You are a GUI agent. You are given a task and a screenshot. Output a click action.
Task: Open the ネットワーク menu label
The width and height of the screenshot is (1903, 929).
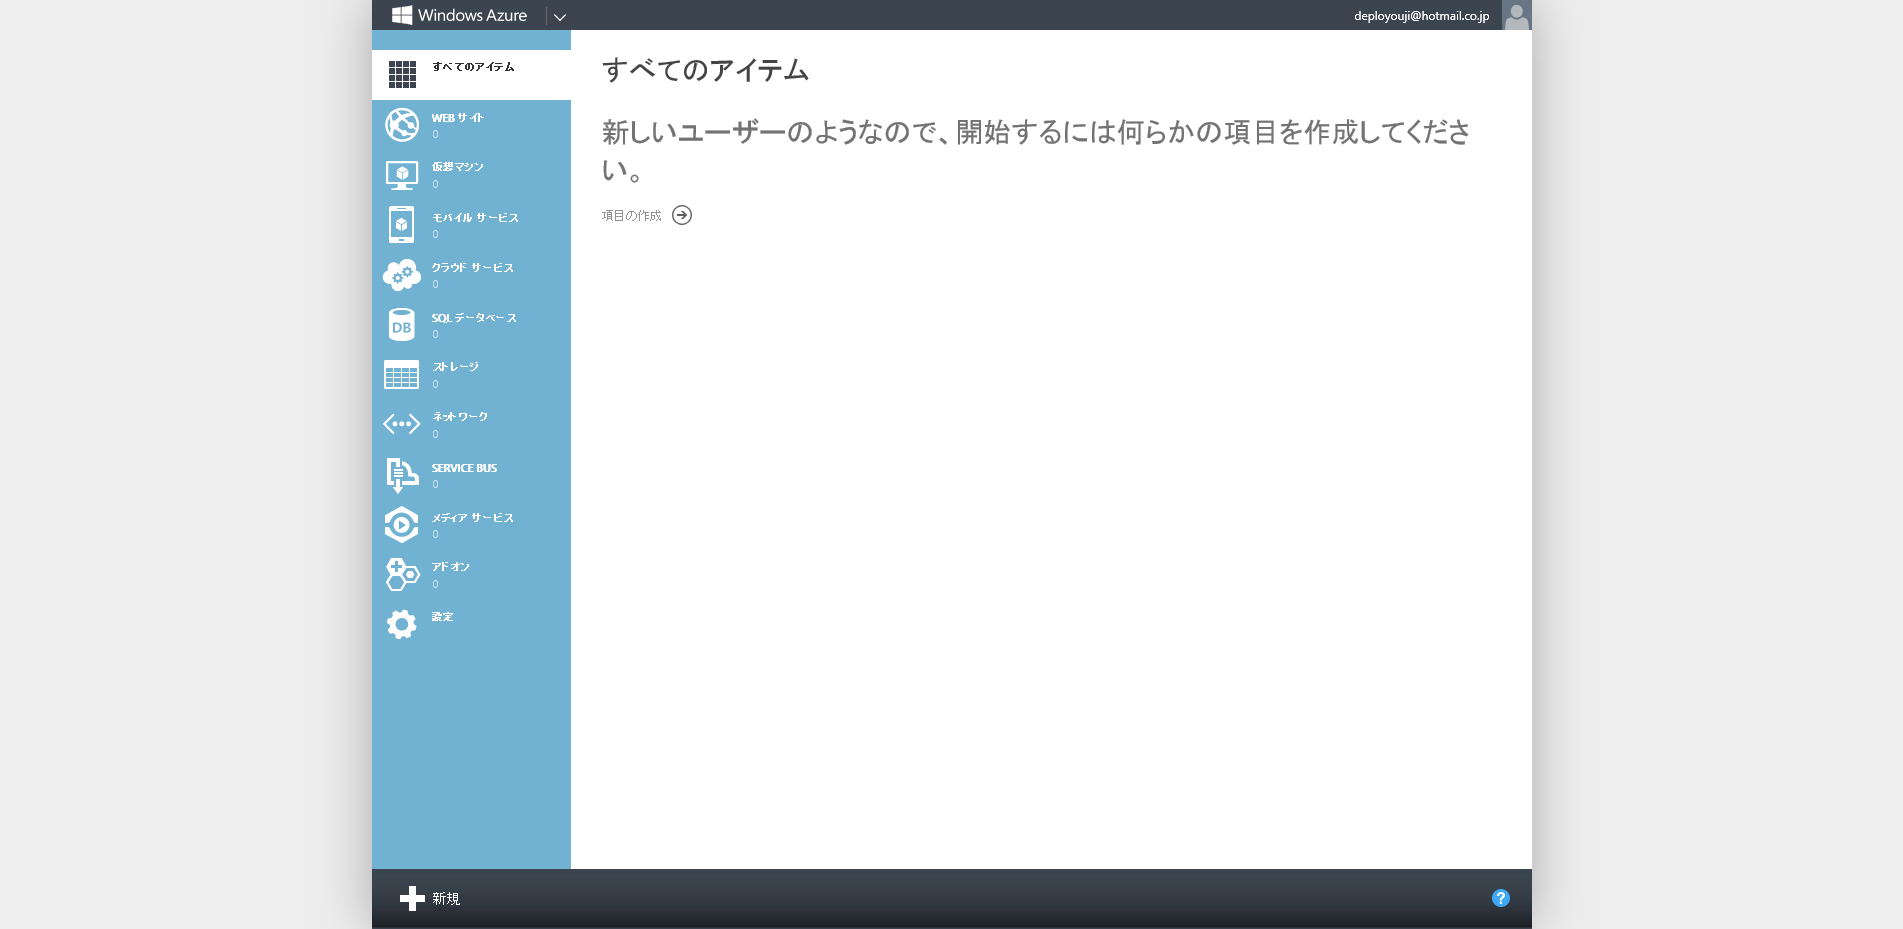[x=460, y=417]
